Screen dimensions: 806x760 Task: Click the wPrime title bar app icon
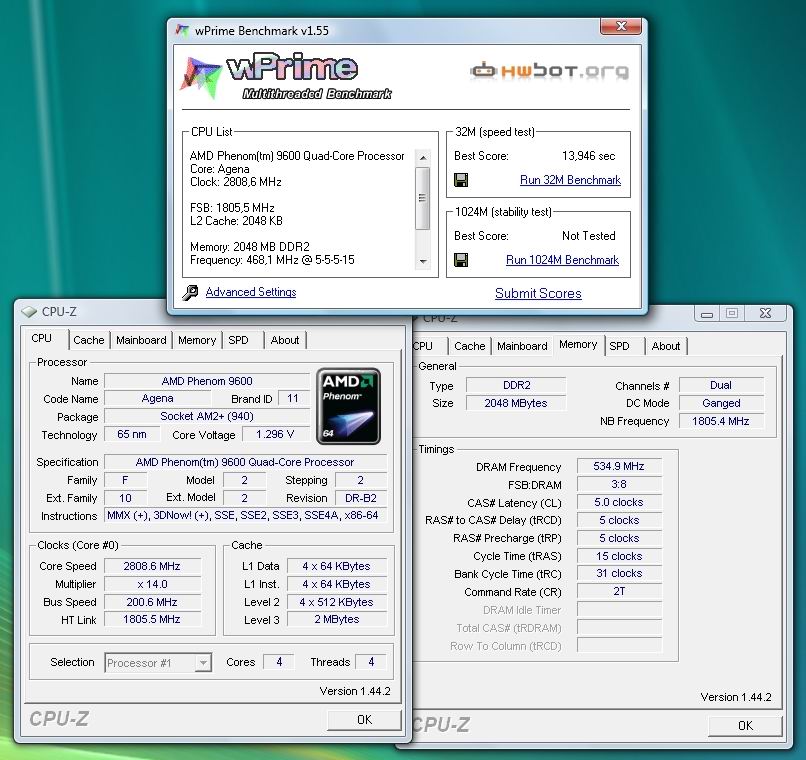pyautogui.click(x=182, y=30)
